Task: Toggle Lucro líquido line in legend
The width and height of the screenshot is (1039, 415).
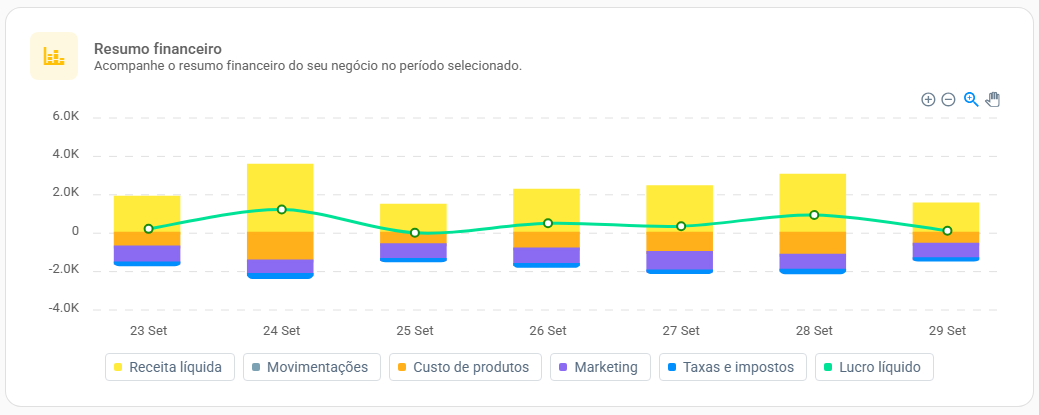Action: [874, 367]
